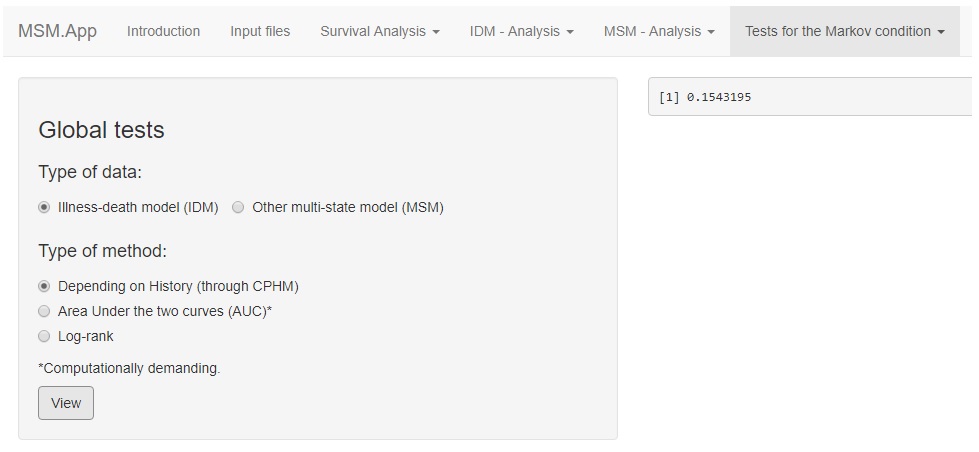Switch to the Input files tab
The image size is (979, 452).
260,31
